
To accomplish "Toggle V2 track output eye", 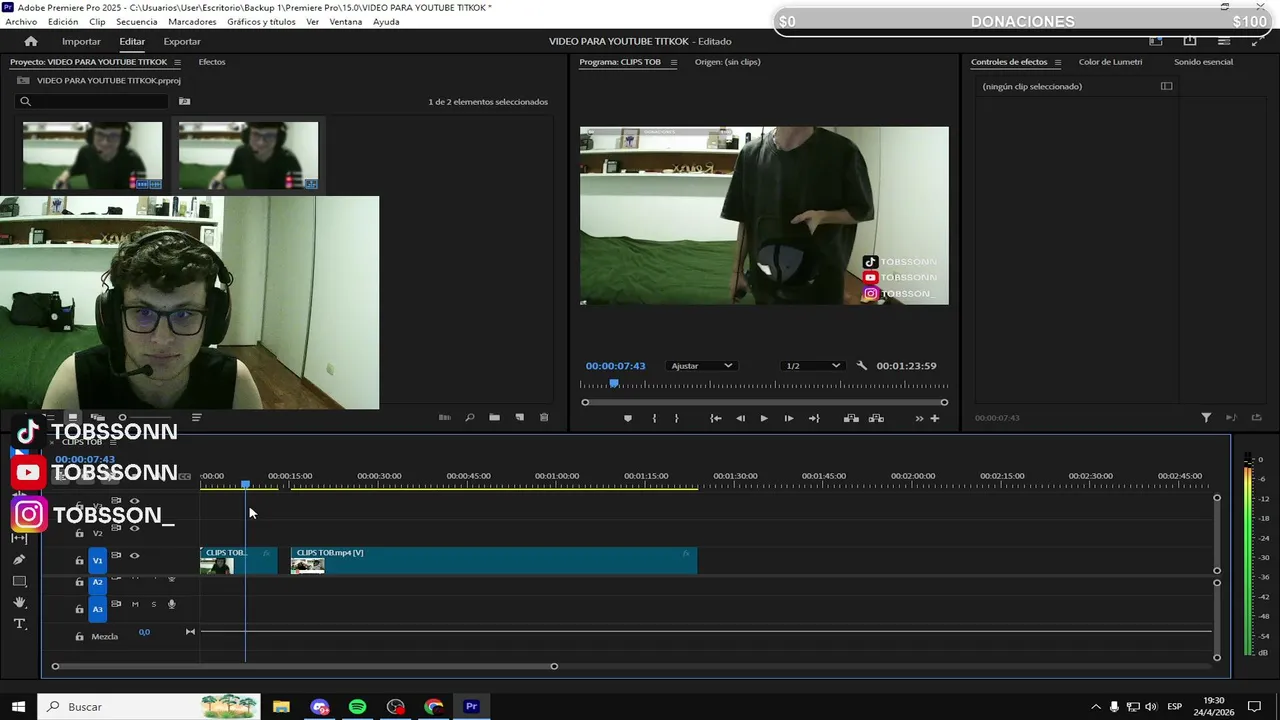I will [x=134, y=528].
